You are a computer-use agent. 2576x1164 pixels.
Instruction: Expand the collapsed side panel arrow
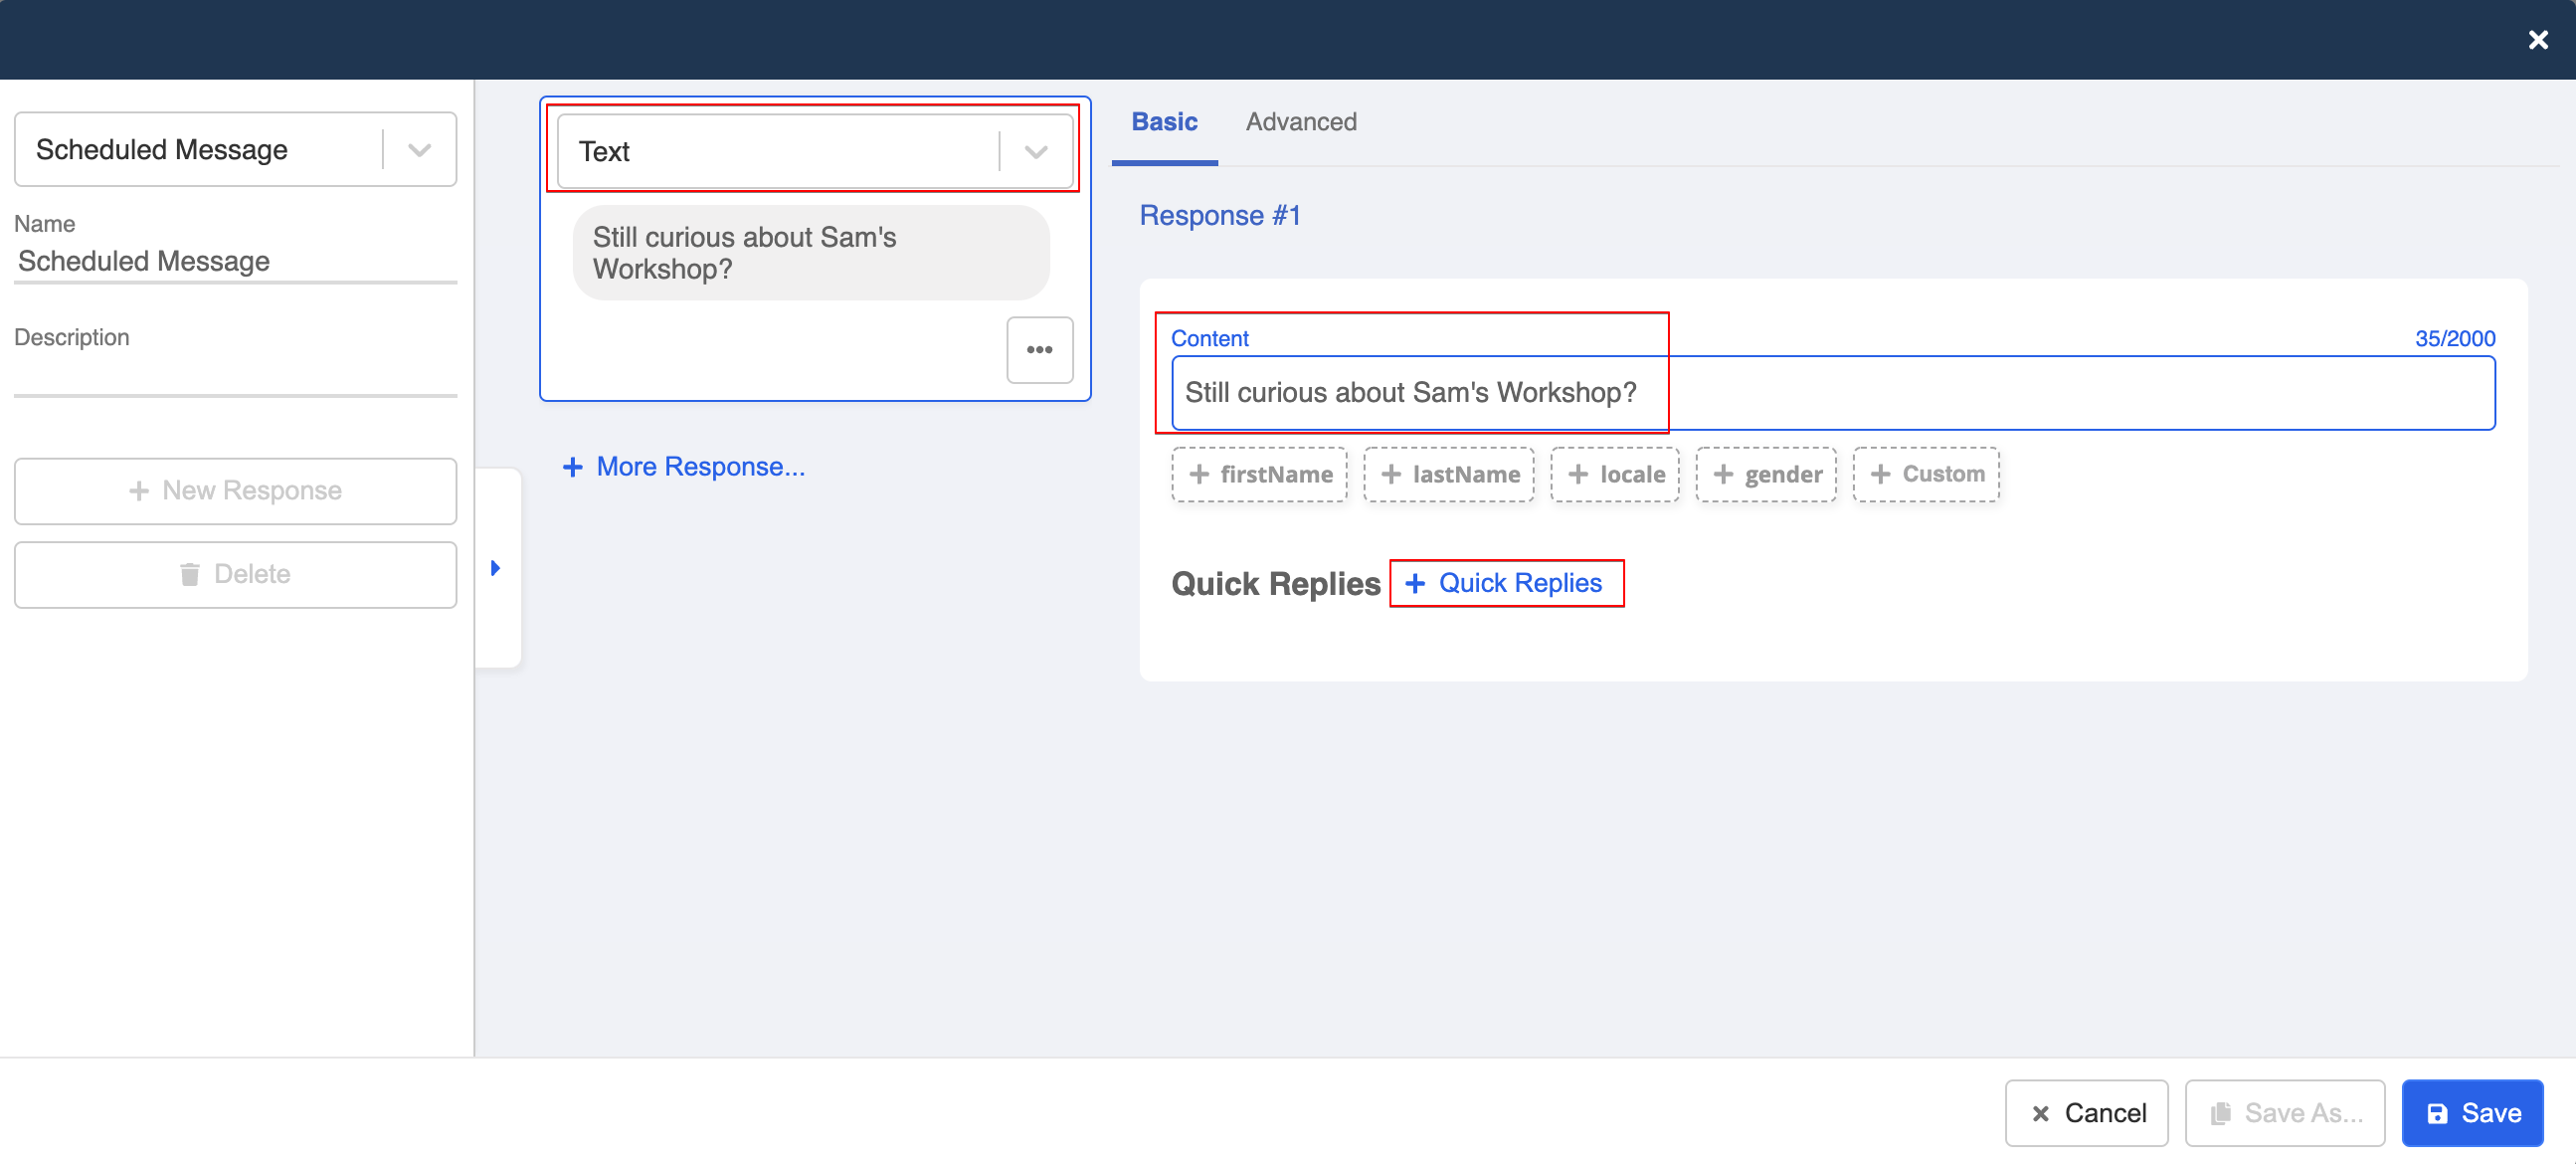click(495, 567)
